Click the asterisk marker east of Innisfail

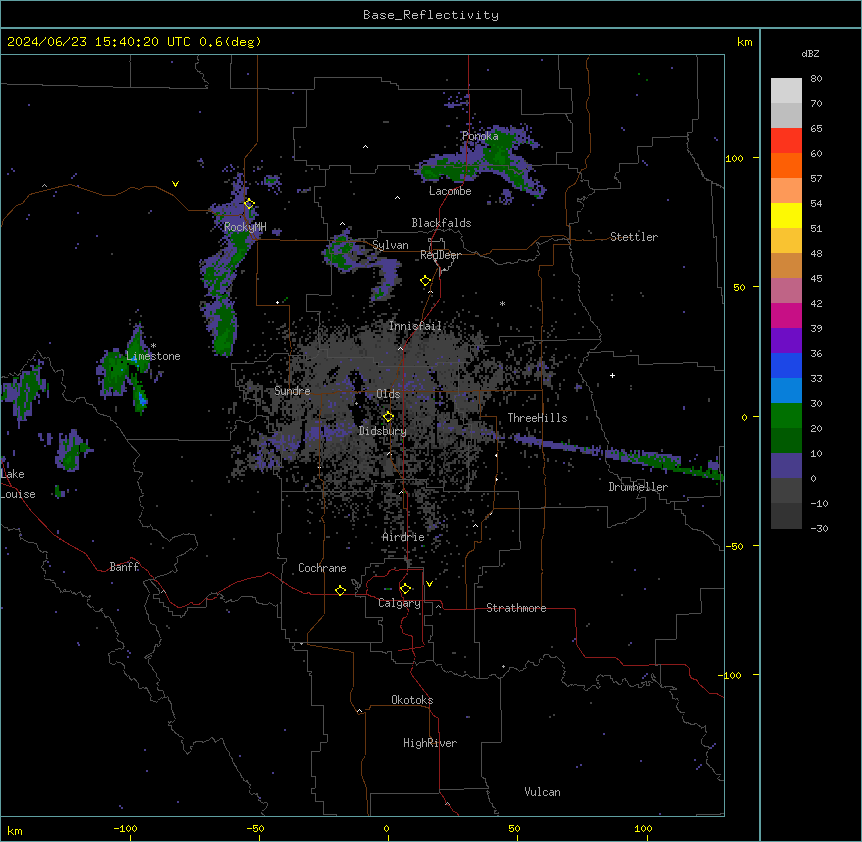click(502, 303)
